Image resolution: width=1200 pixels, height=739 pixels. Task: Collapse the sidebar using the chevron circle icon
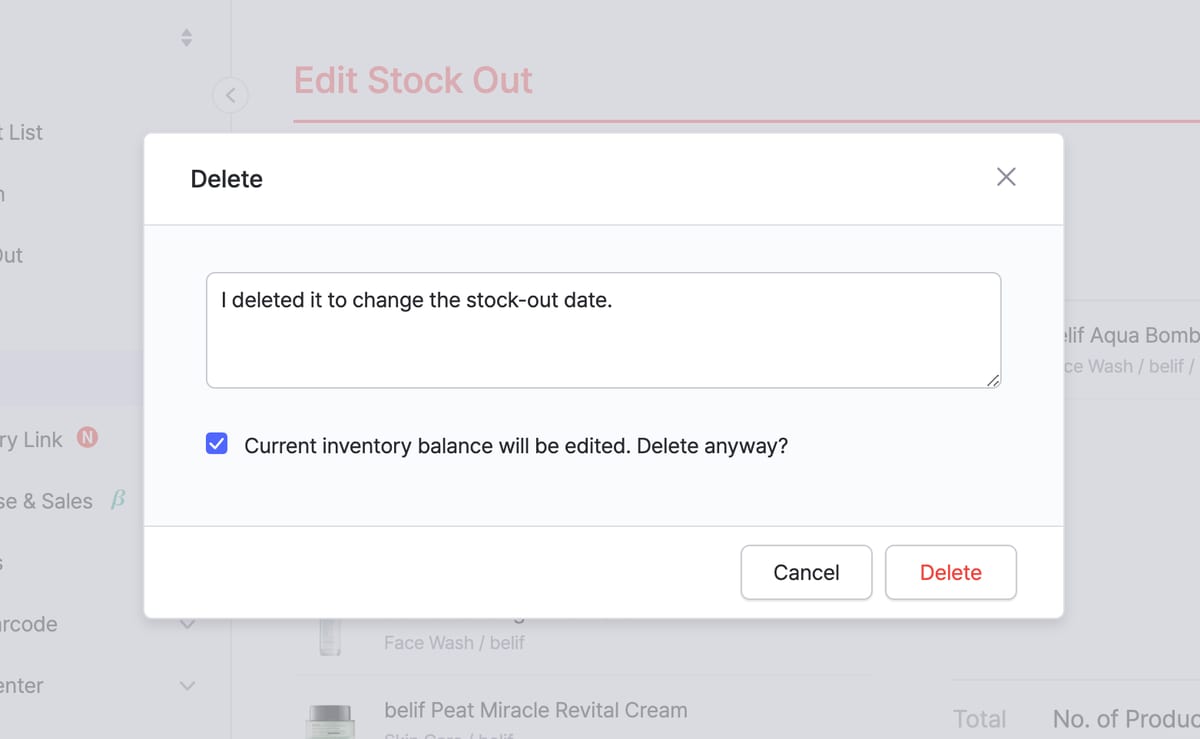point(231,95)
